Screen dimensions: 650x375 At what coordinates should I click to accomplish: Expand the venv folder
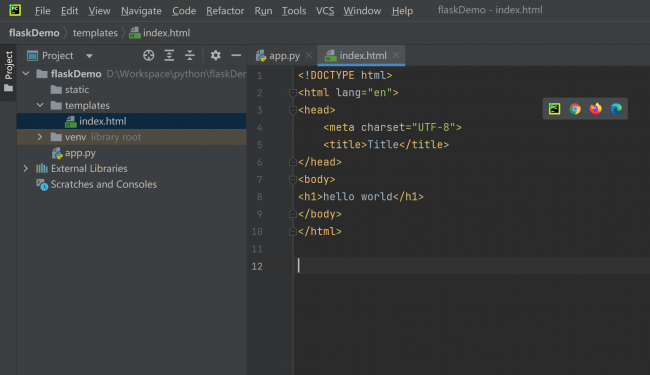40,137
